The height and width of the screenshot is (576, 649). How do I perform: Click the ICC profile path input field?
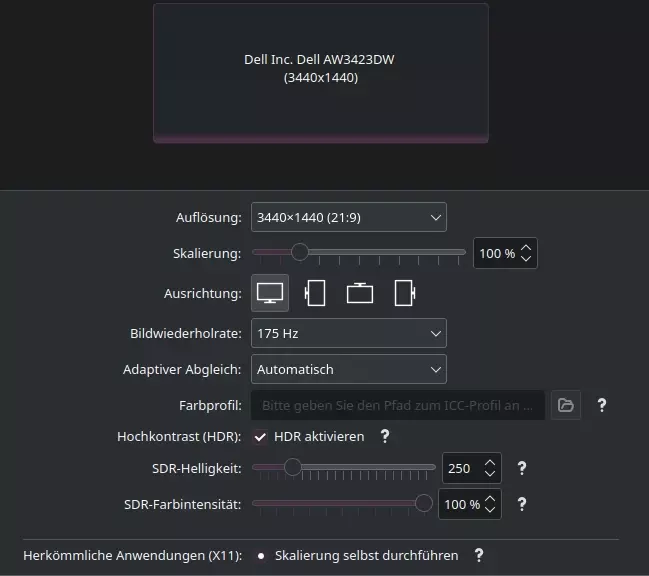(398, 405)
